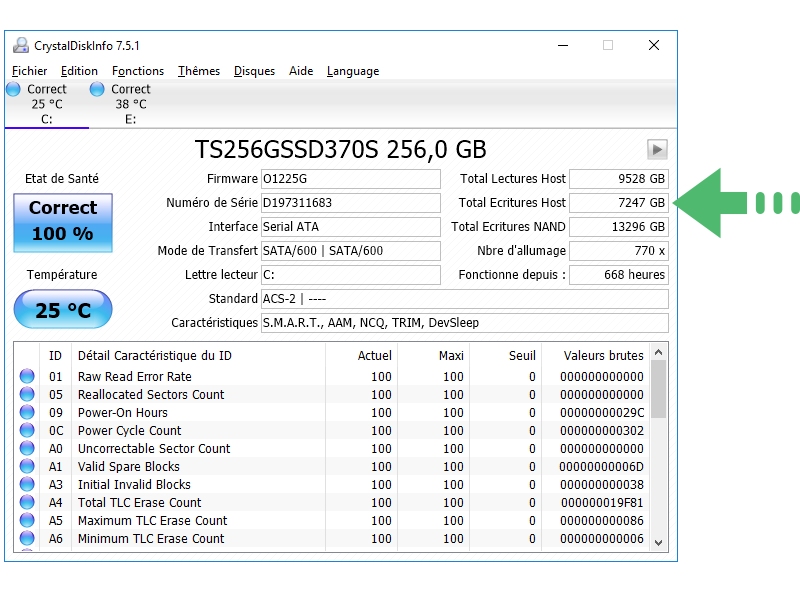This screenshot has height=600, width=800.
Task: Close the CrystalDiskInfo window
Action: tap(654, 45)
